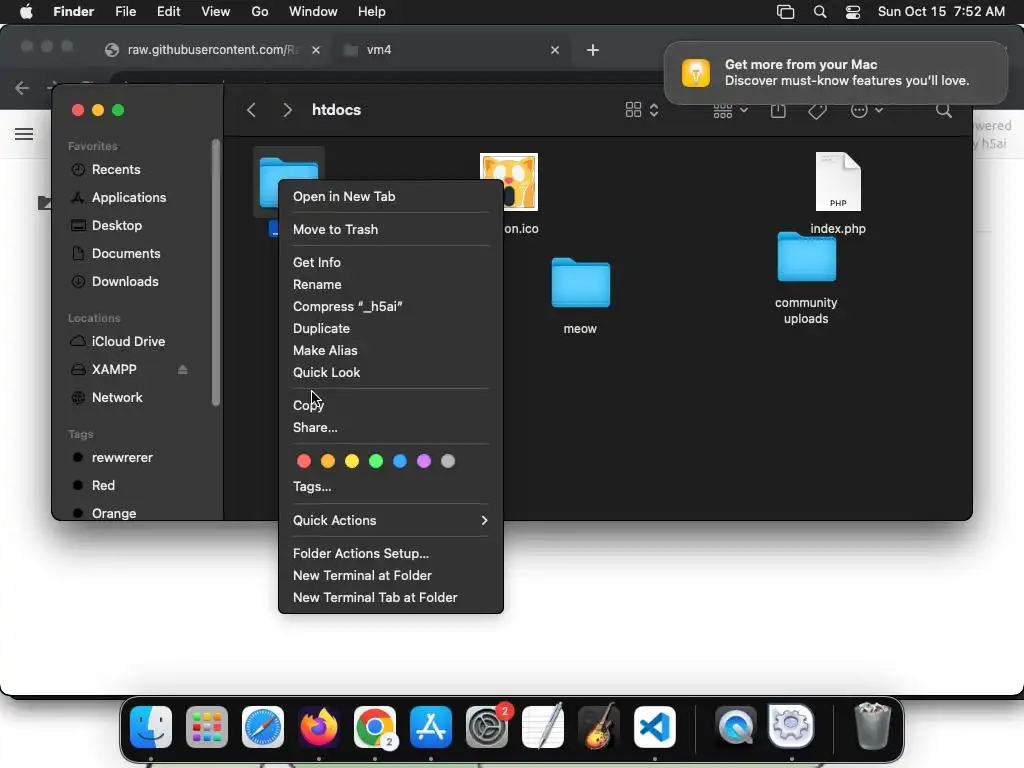Go forward in Finder htdocs window

point(287,110)
